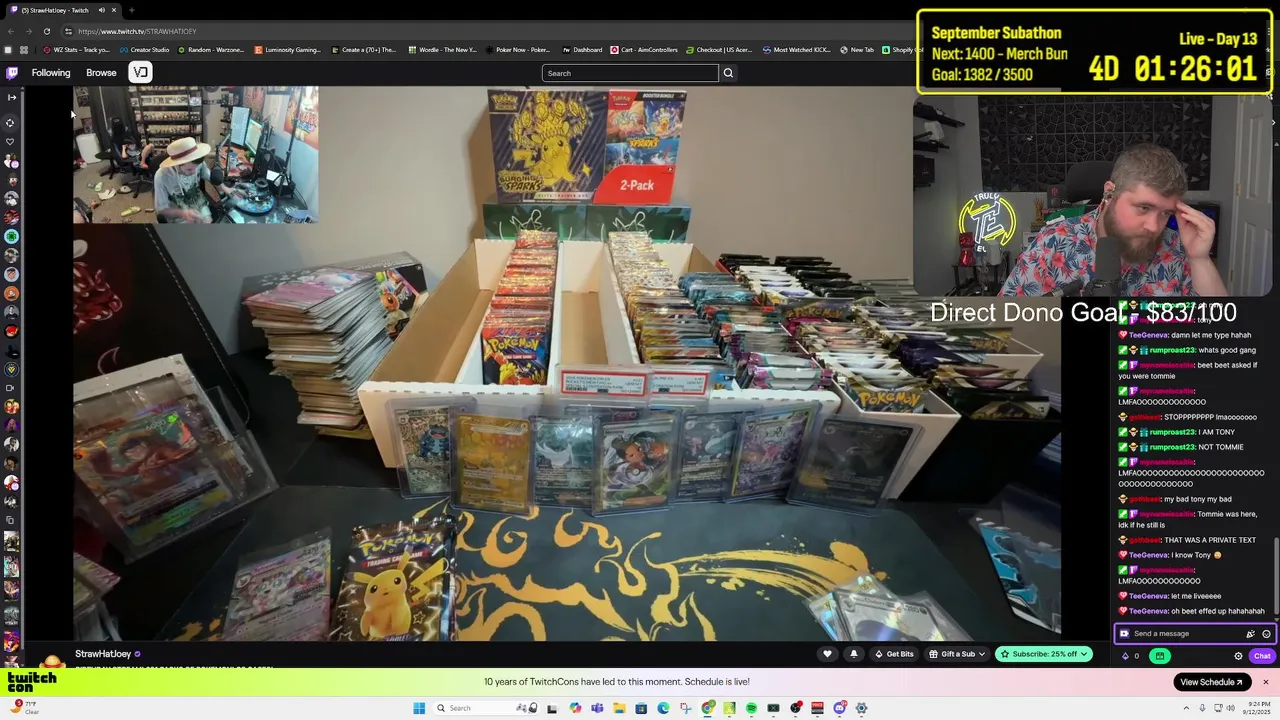
Task: Open the Cart - AimControllers bookmark
Action: (644, 50)
